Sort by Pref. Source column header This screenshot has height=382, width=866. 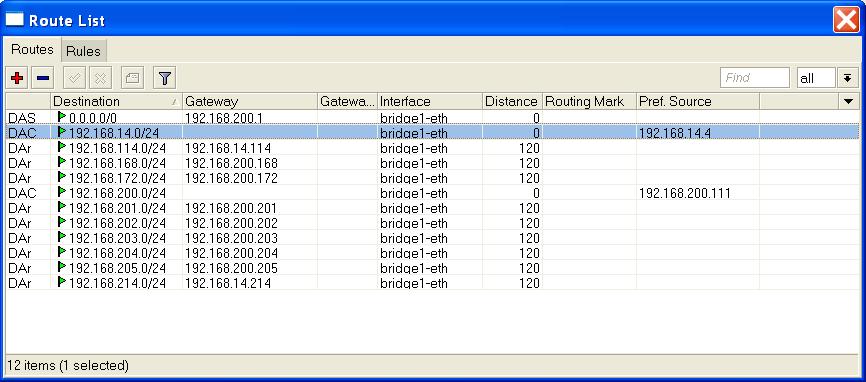[x=698, y=102]
